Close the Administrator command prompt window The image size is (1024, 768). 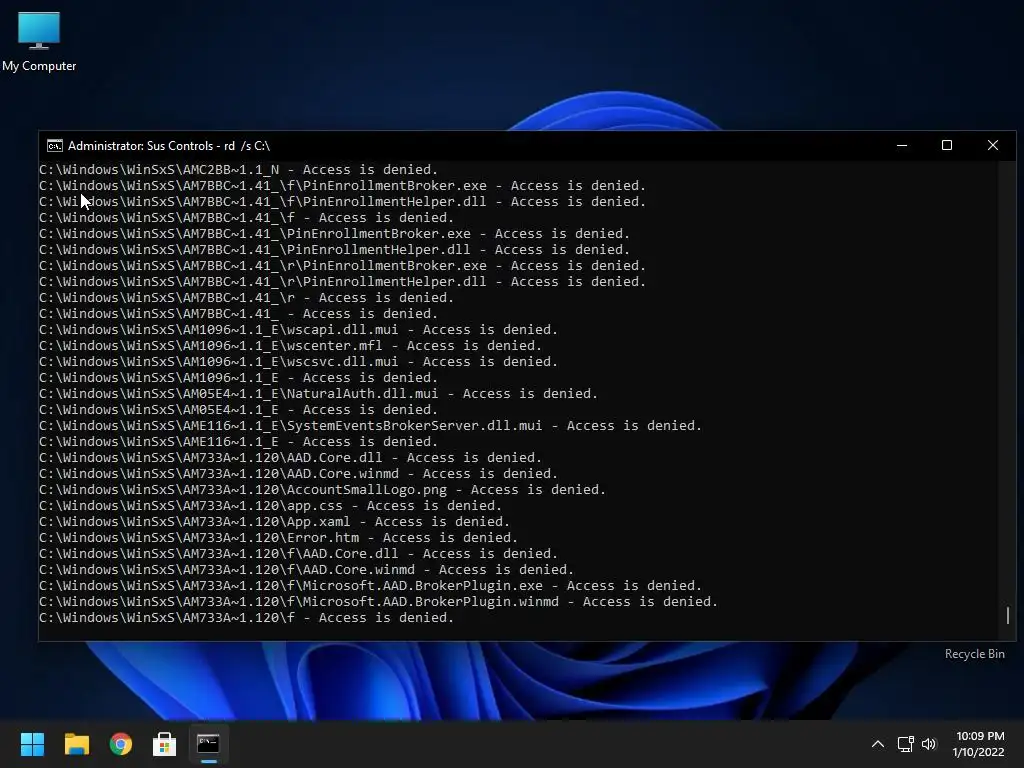point(993,145)
